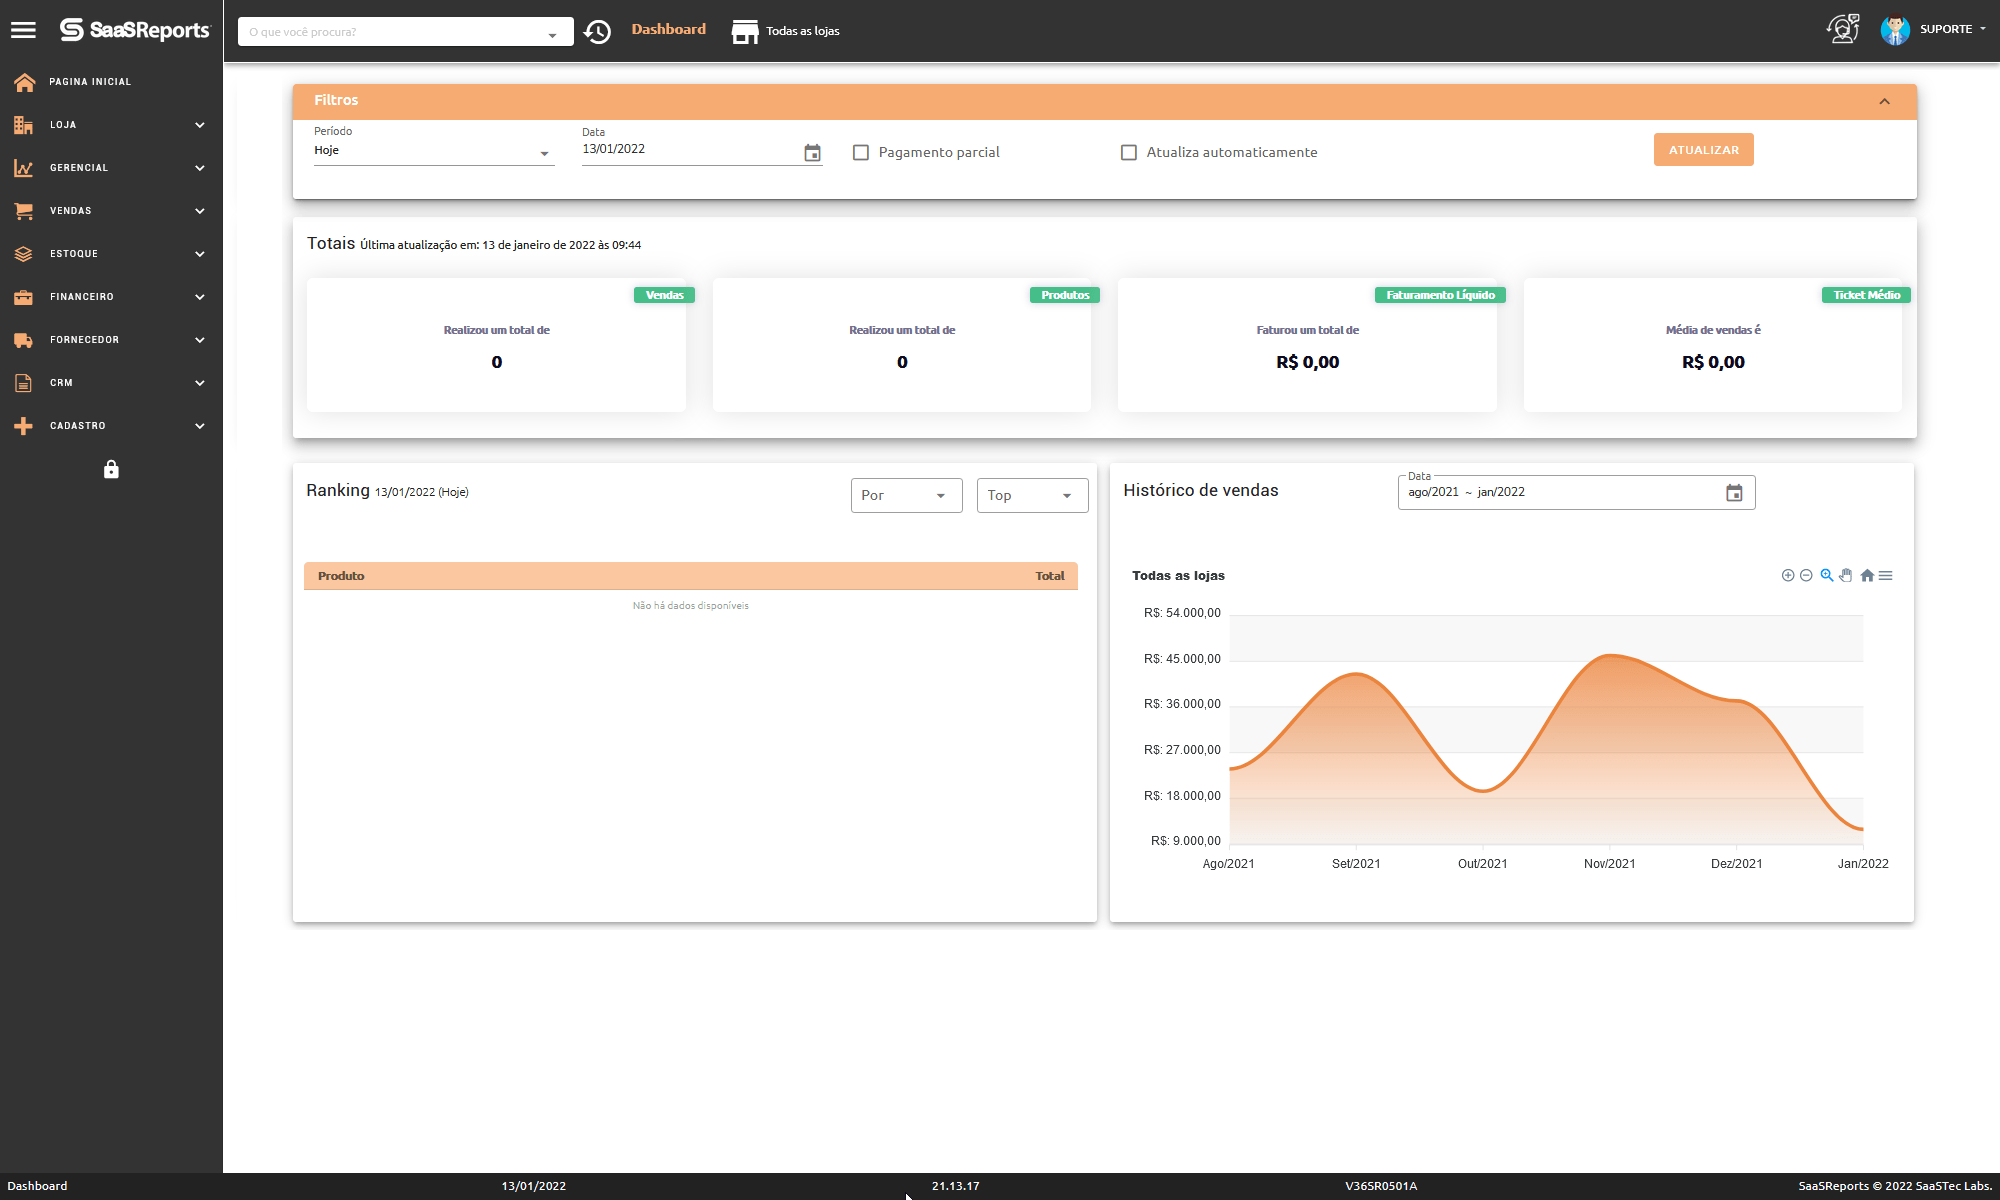The width and height of the screenshot is (2000, 1200).
Task: Click the Vendas green badge
Action: [664, 295]
